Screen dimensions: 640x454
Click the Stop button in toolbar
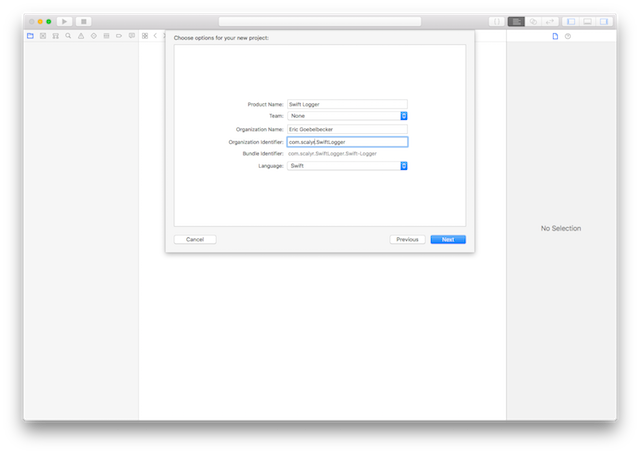tap(84, 21)
